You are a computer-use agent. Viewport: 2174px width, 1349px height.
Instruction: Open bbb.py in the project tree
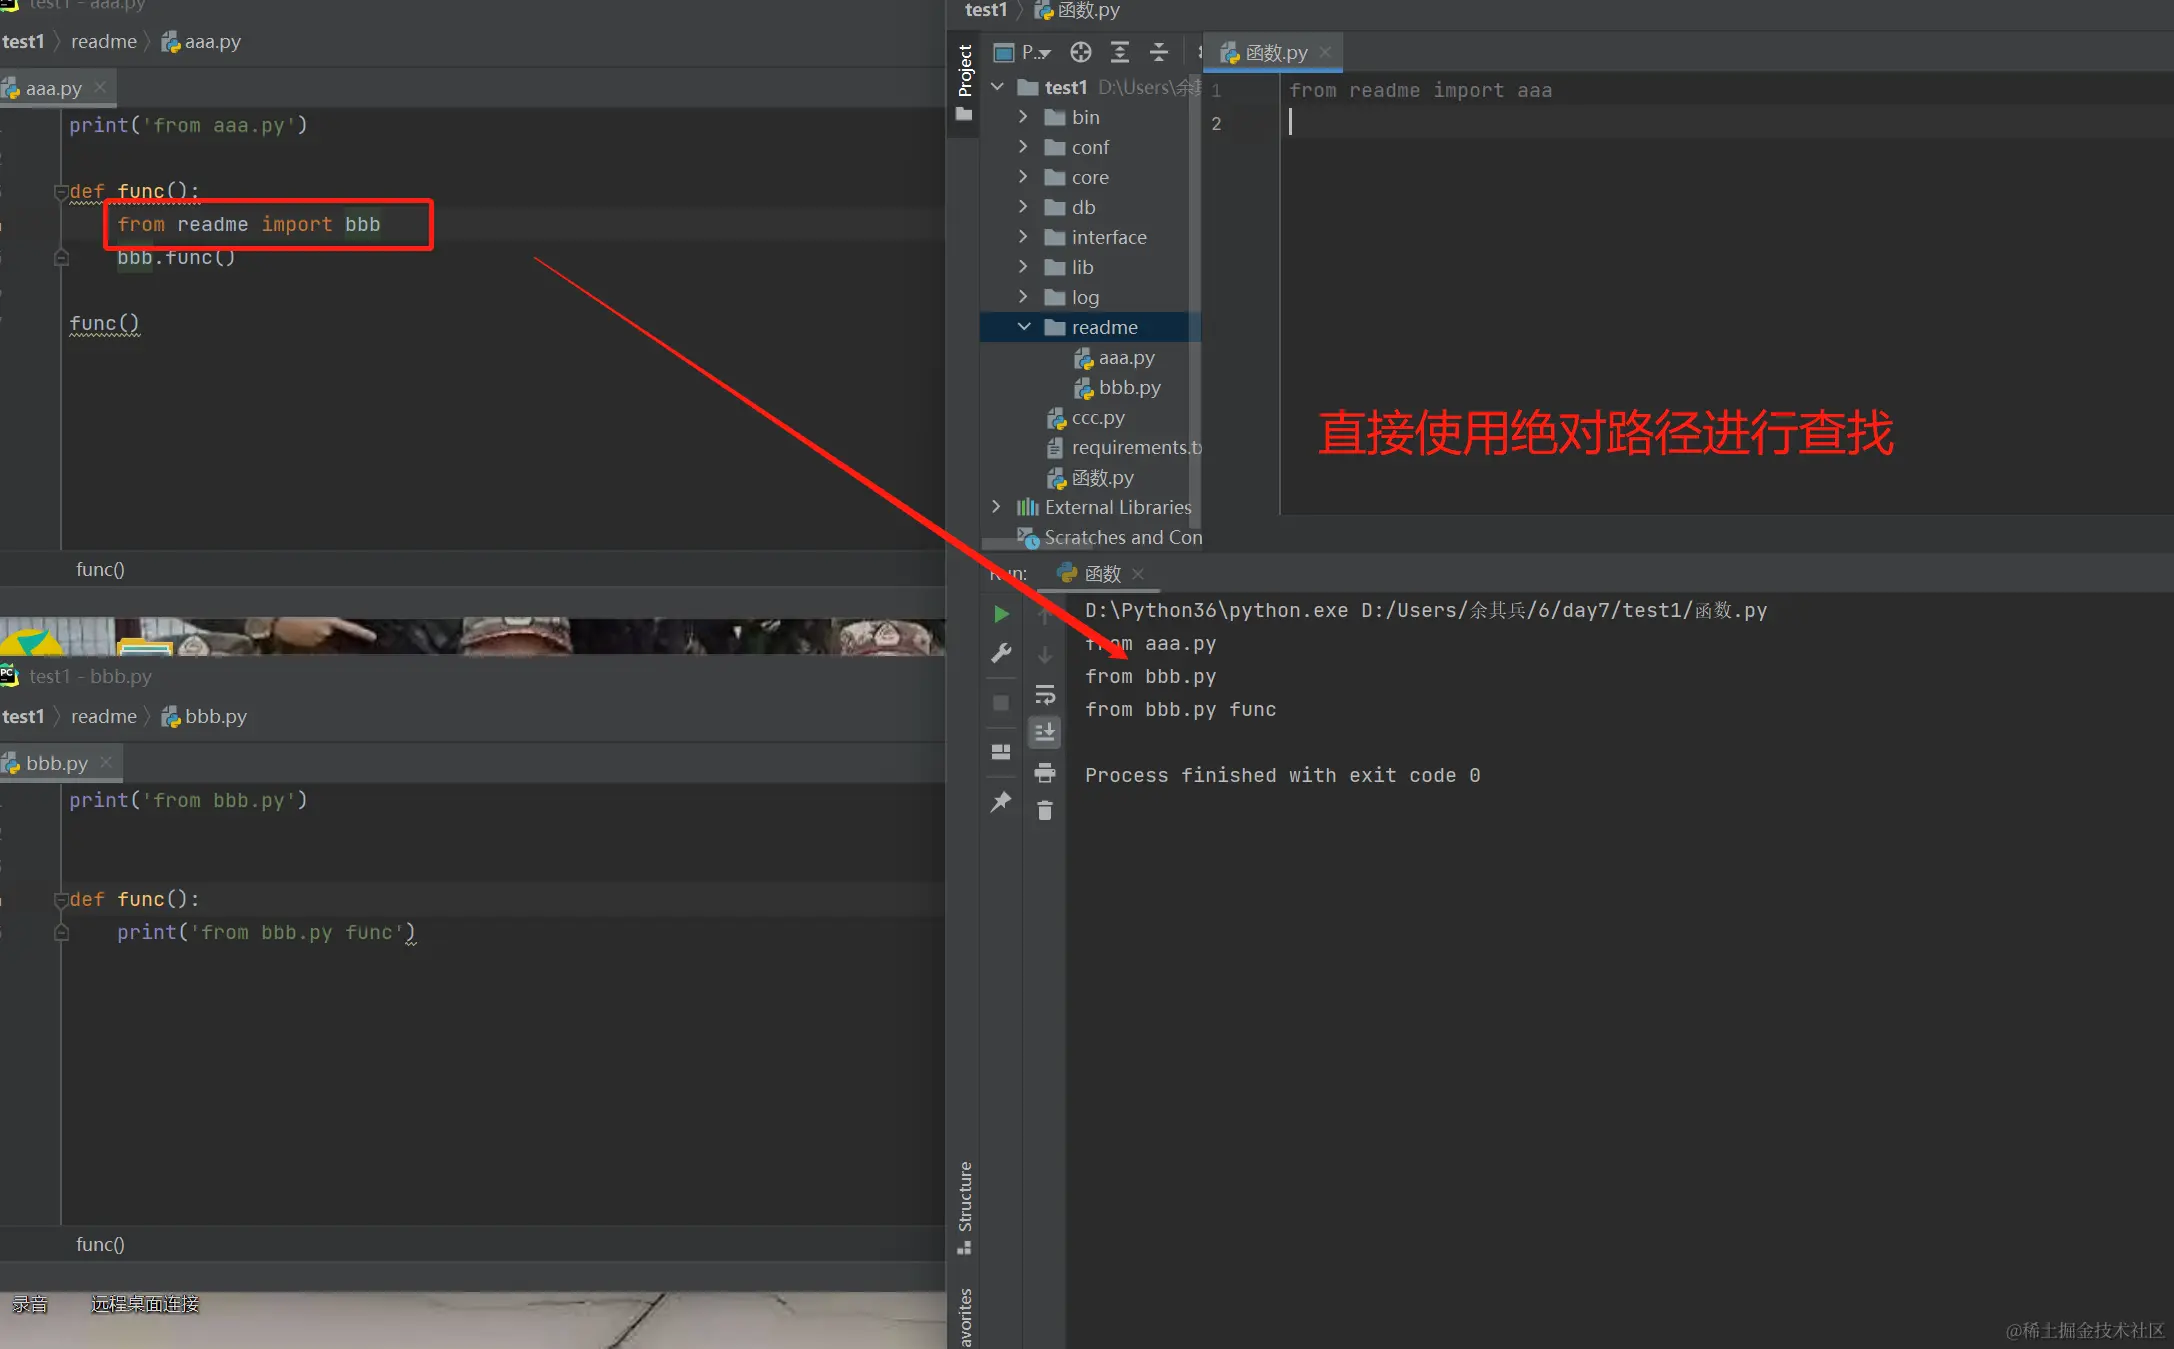coord(1129,388)
